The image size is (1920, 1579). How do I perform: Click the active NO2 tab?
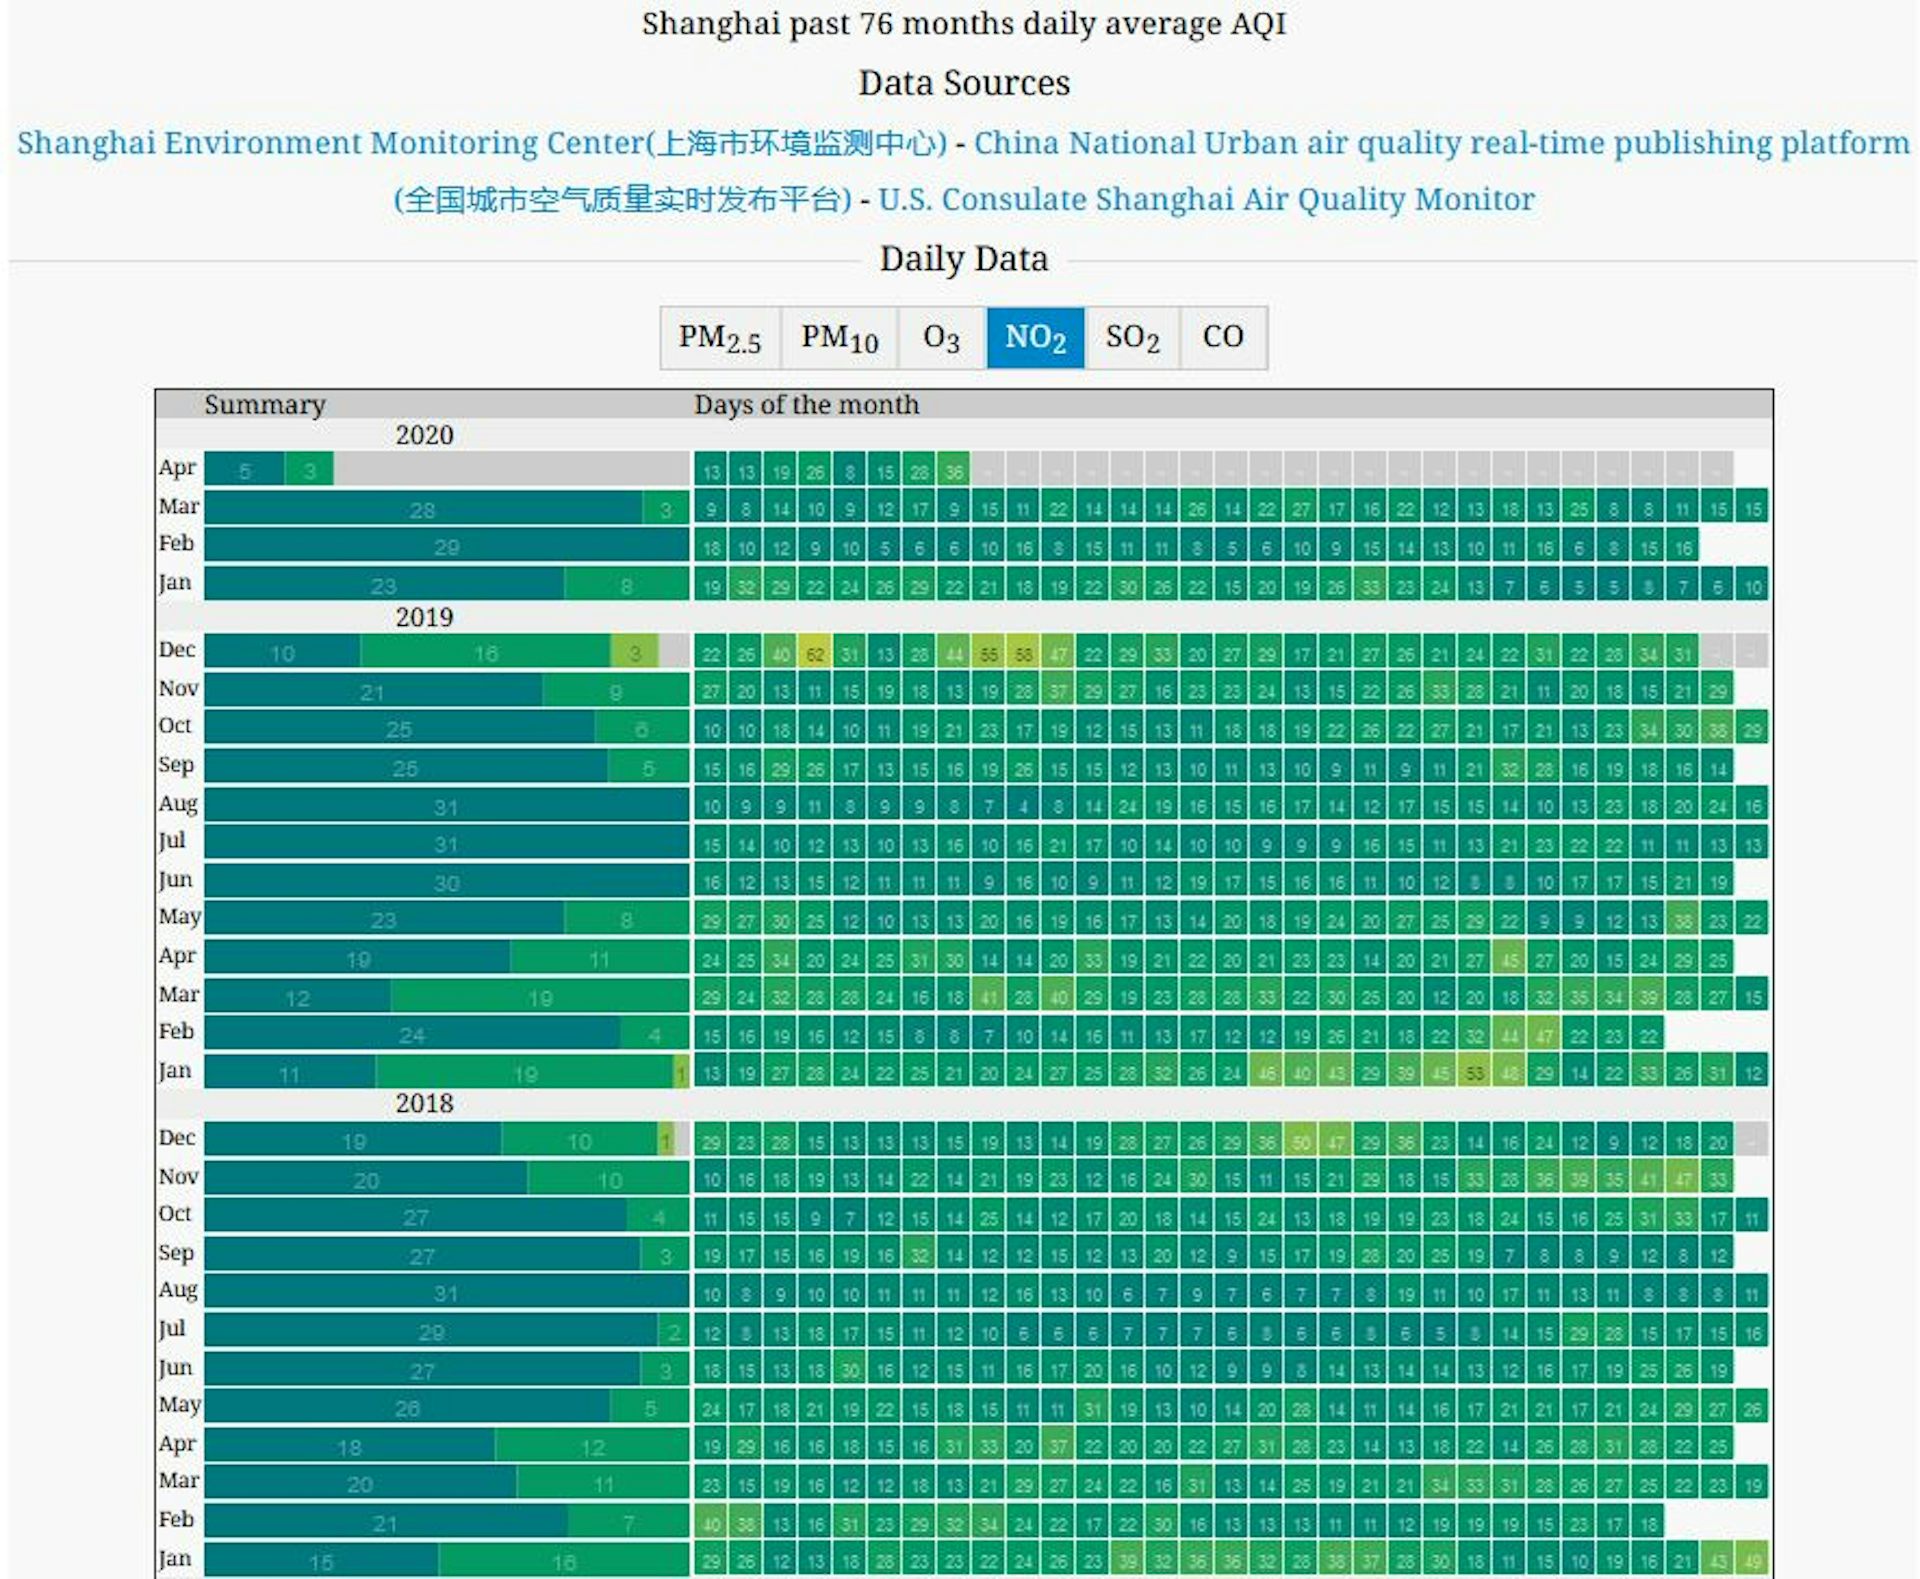(1035, 338)
